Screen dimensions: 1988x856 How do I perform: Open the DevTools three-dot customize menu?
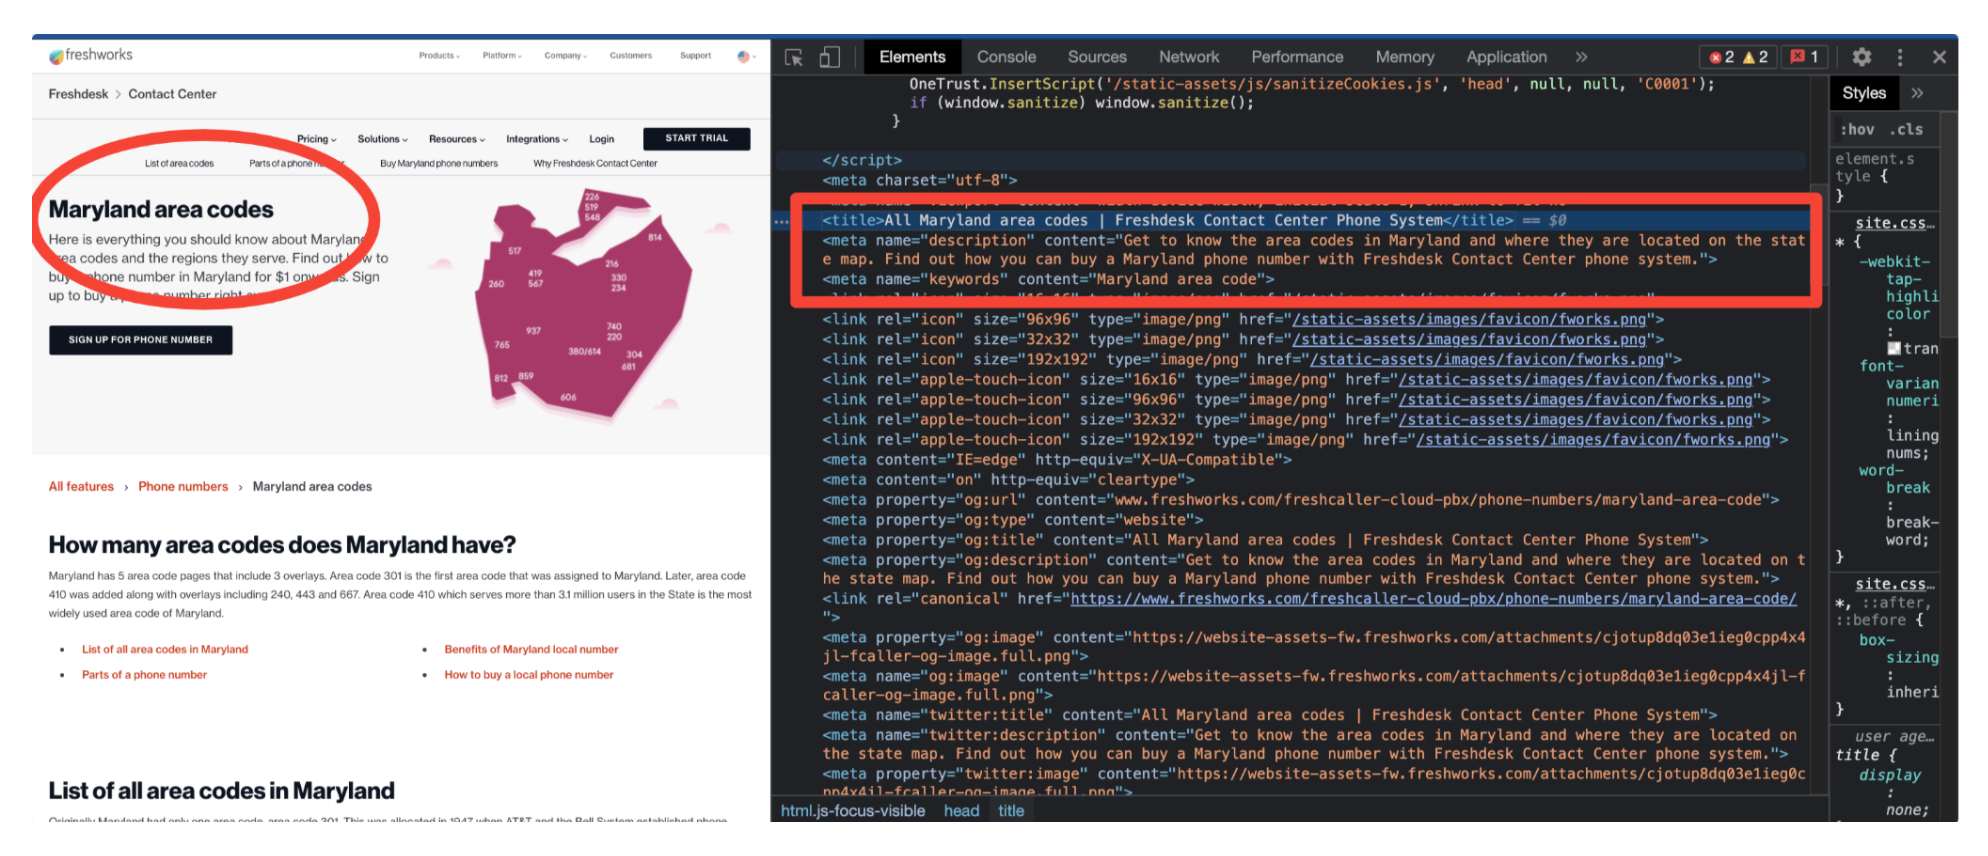tap(1900, 57)
